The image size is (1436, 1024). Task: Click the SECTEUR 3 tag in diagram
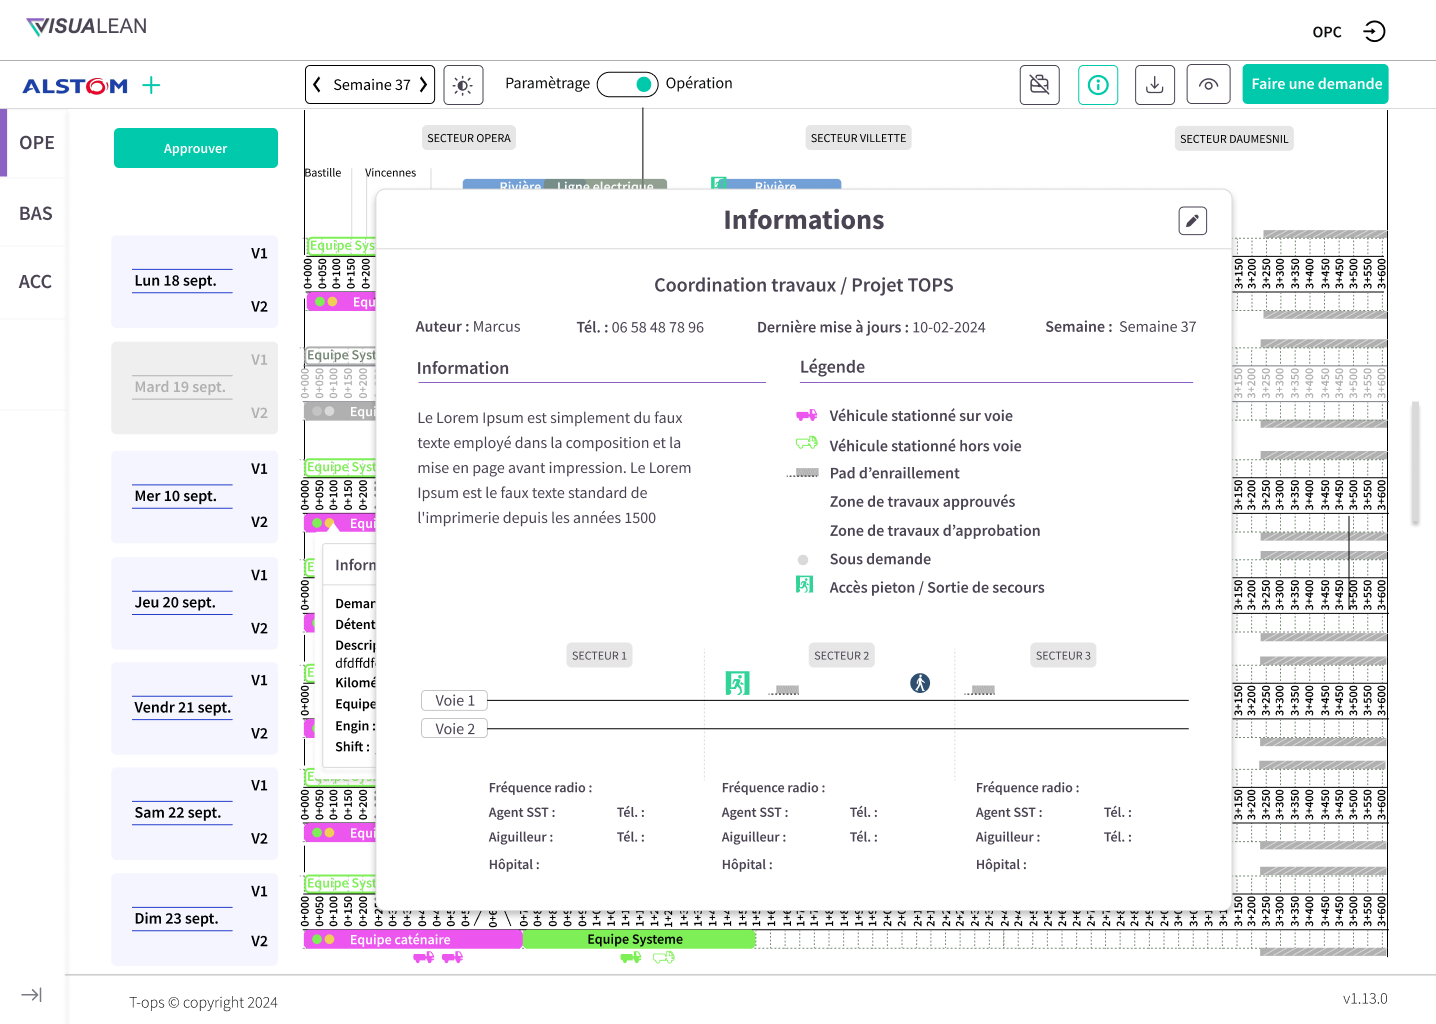[x=1063, y=656]
